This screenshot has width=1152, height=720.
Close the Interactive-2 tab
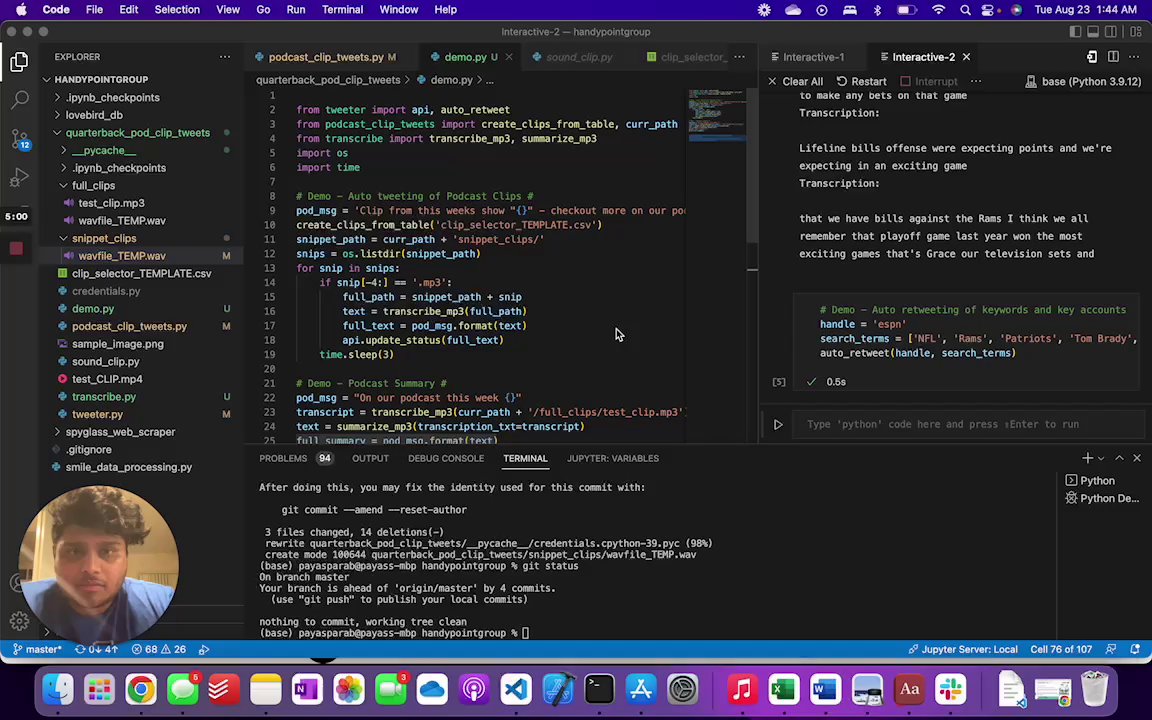pos(966,57)
